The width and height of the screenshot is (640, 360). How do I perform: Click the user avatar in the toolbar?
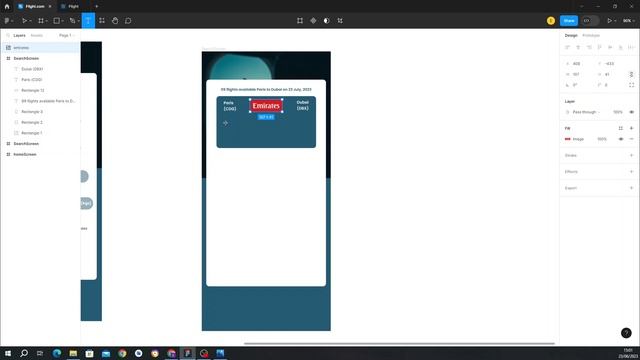click(551, 21)
